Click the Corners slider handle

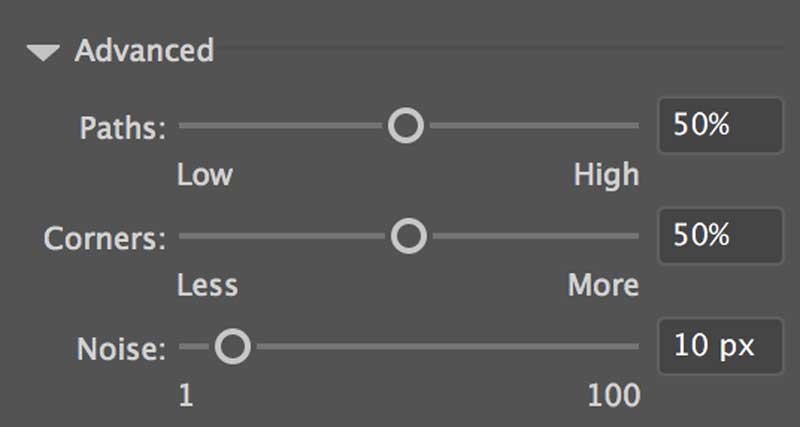pyautogui.click(x=408, y=237)
